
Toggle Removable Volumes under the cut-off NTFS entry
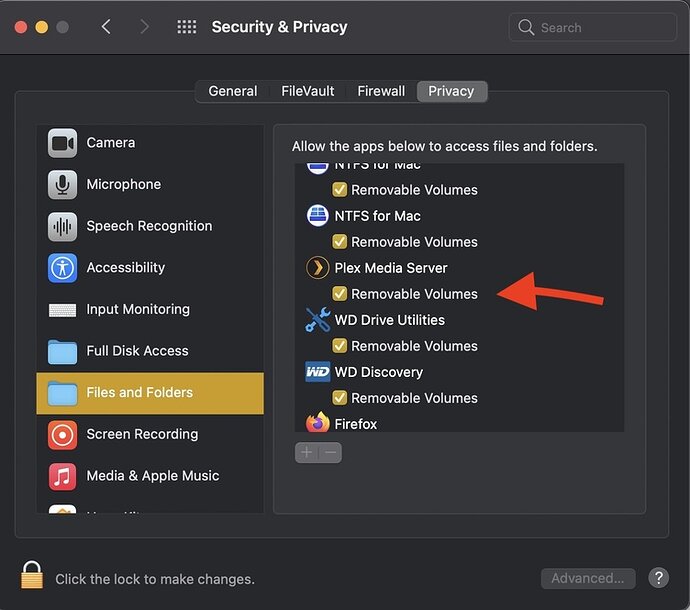click(x=339, y=190)
